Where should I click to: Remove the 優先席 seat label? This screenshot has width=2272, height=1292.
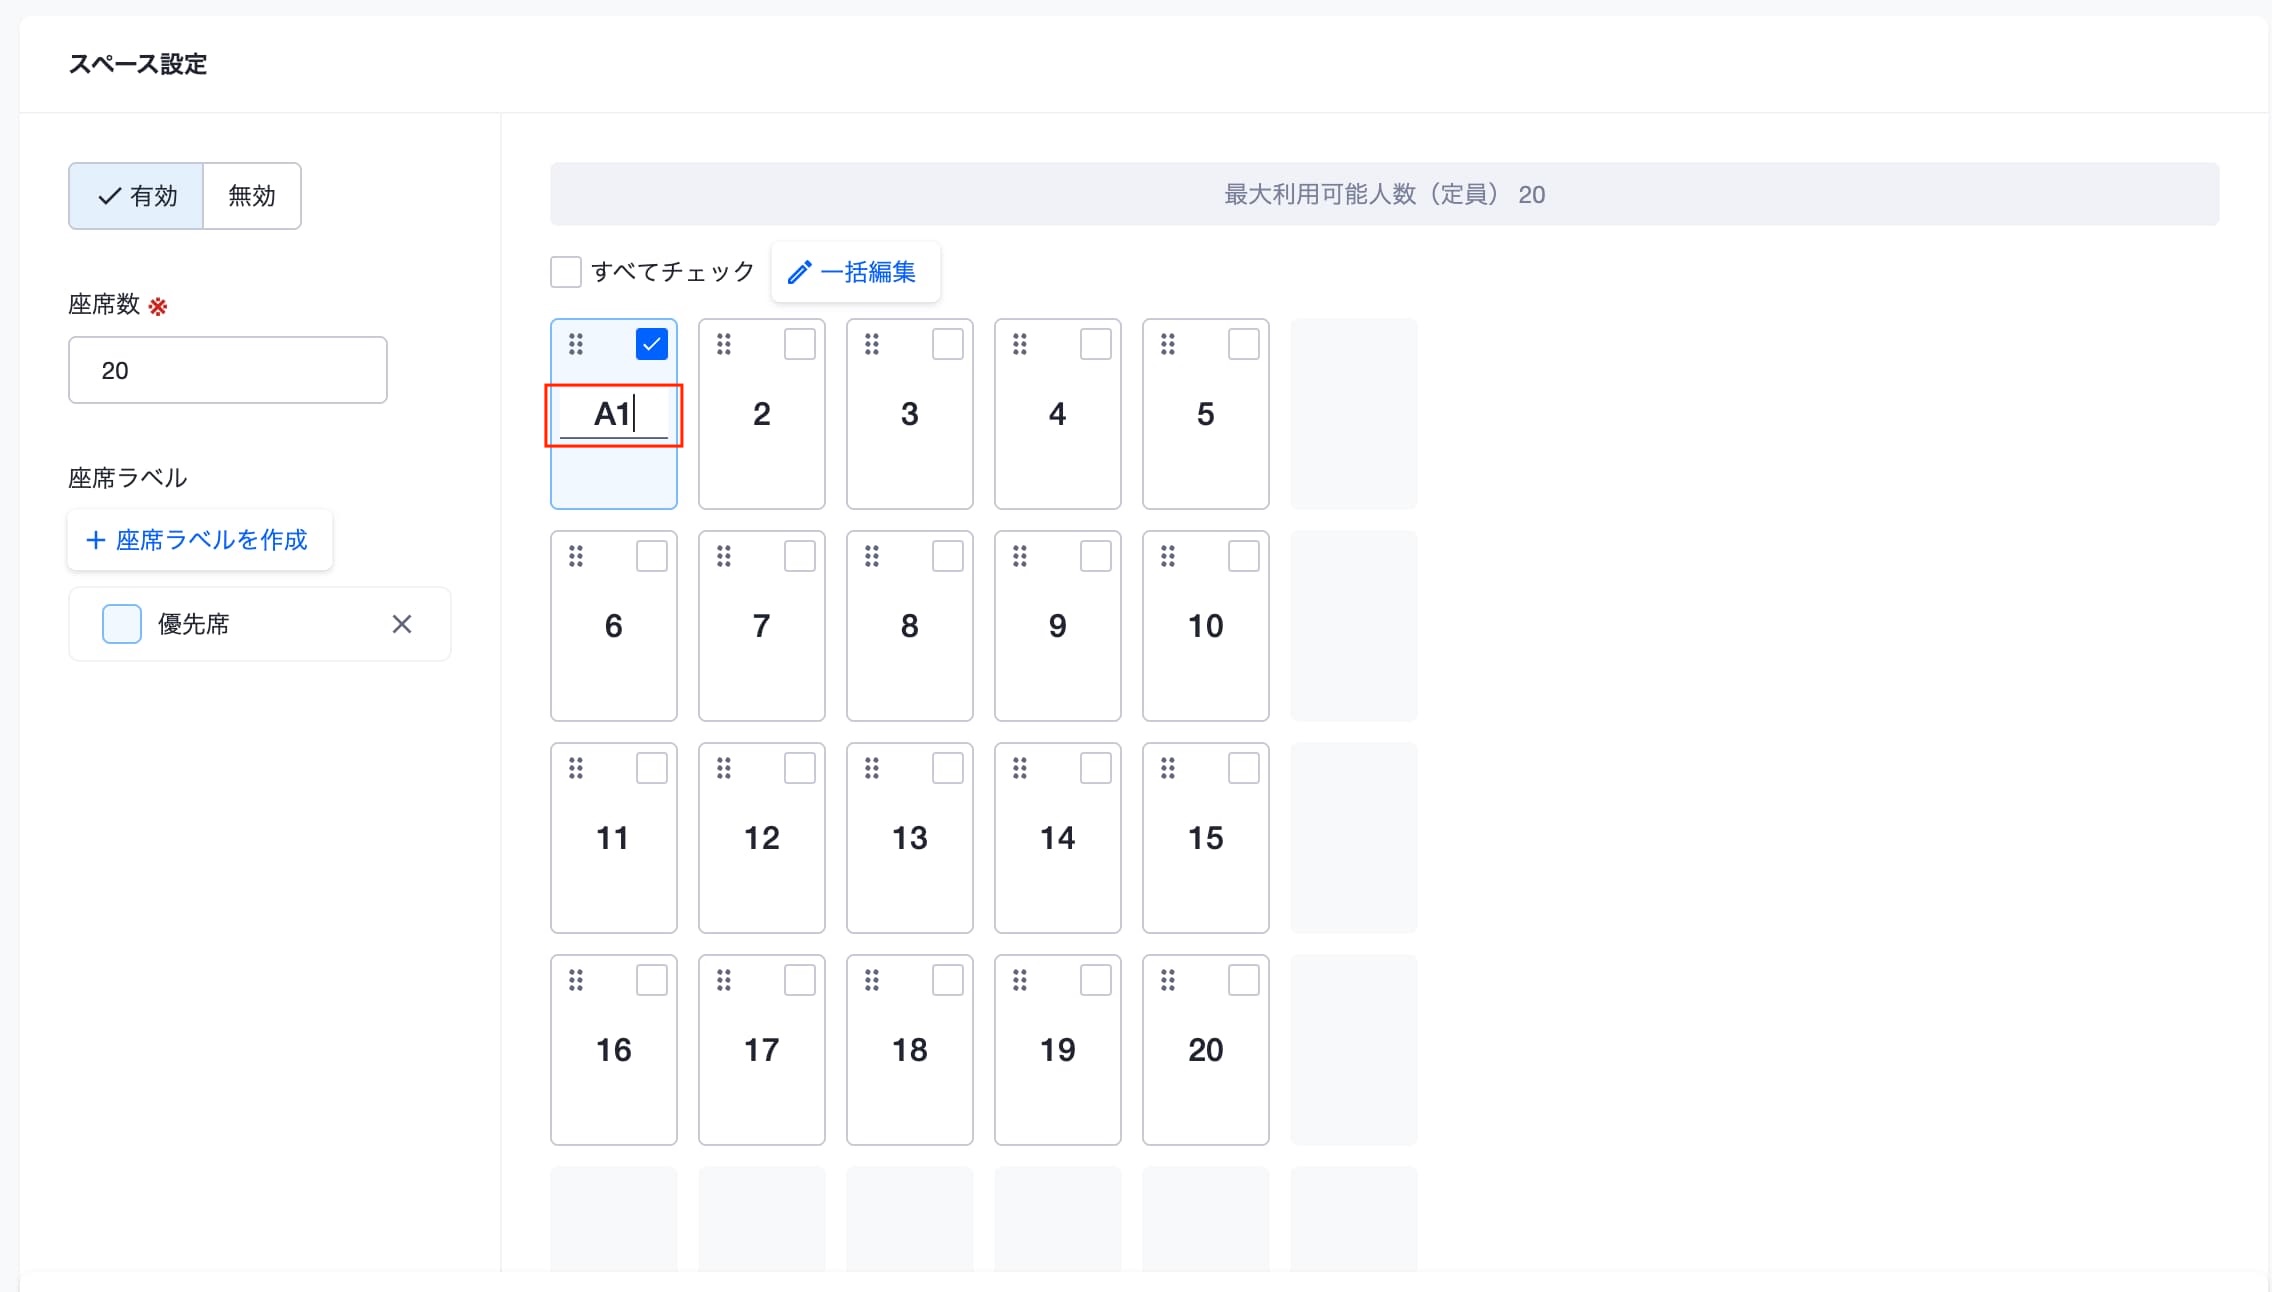coord(402,624)
